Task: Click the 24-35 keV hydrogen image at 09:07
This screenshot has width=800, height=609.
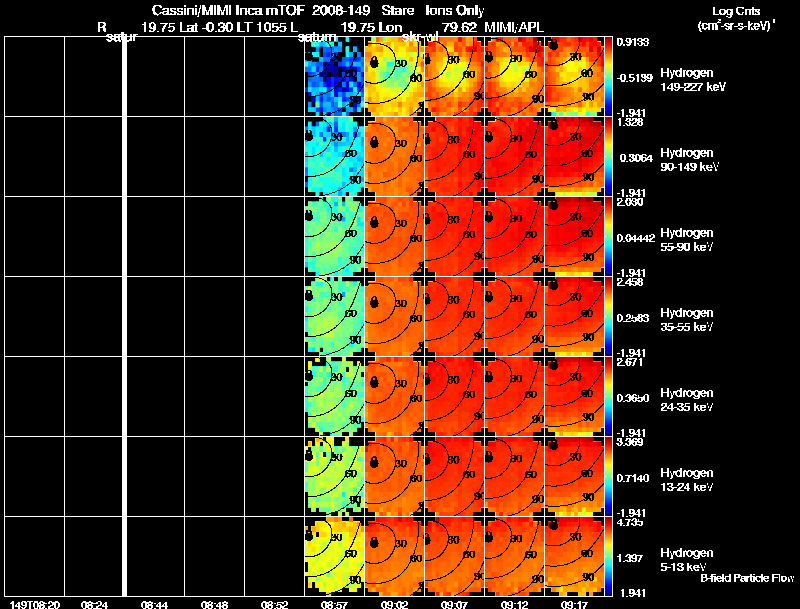Action: 454,396
